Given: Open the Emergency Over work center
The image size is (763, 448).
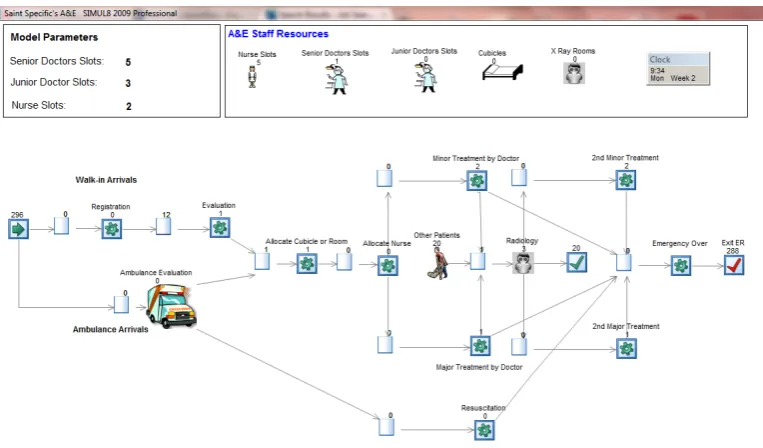Looking at the screenshot, I should pyautogui.click(x=681, y=266).
